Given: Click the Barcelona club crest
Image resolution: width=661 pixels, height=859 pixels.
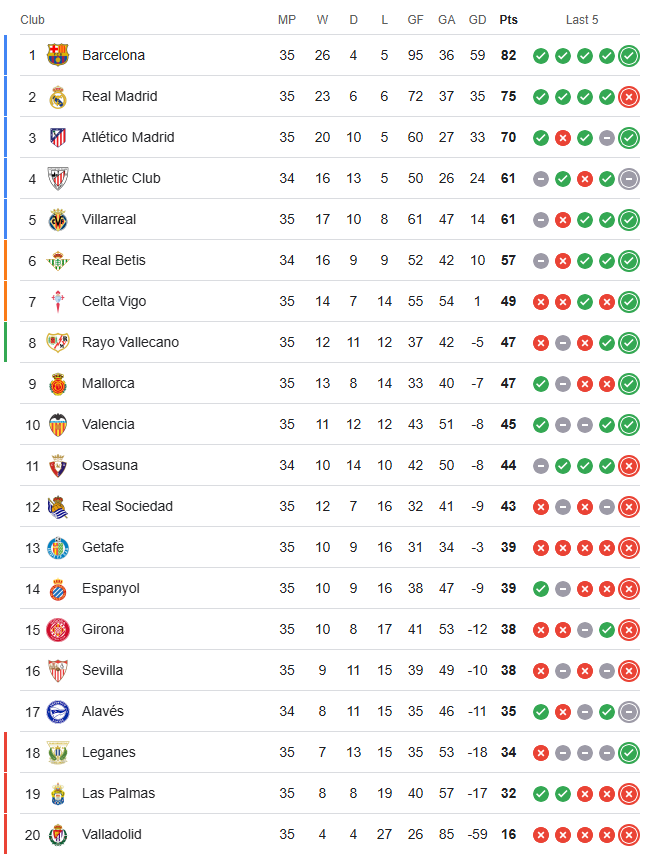Looking at the screenshot, I should pyautogui.click(x=58, y=55).
